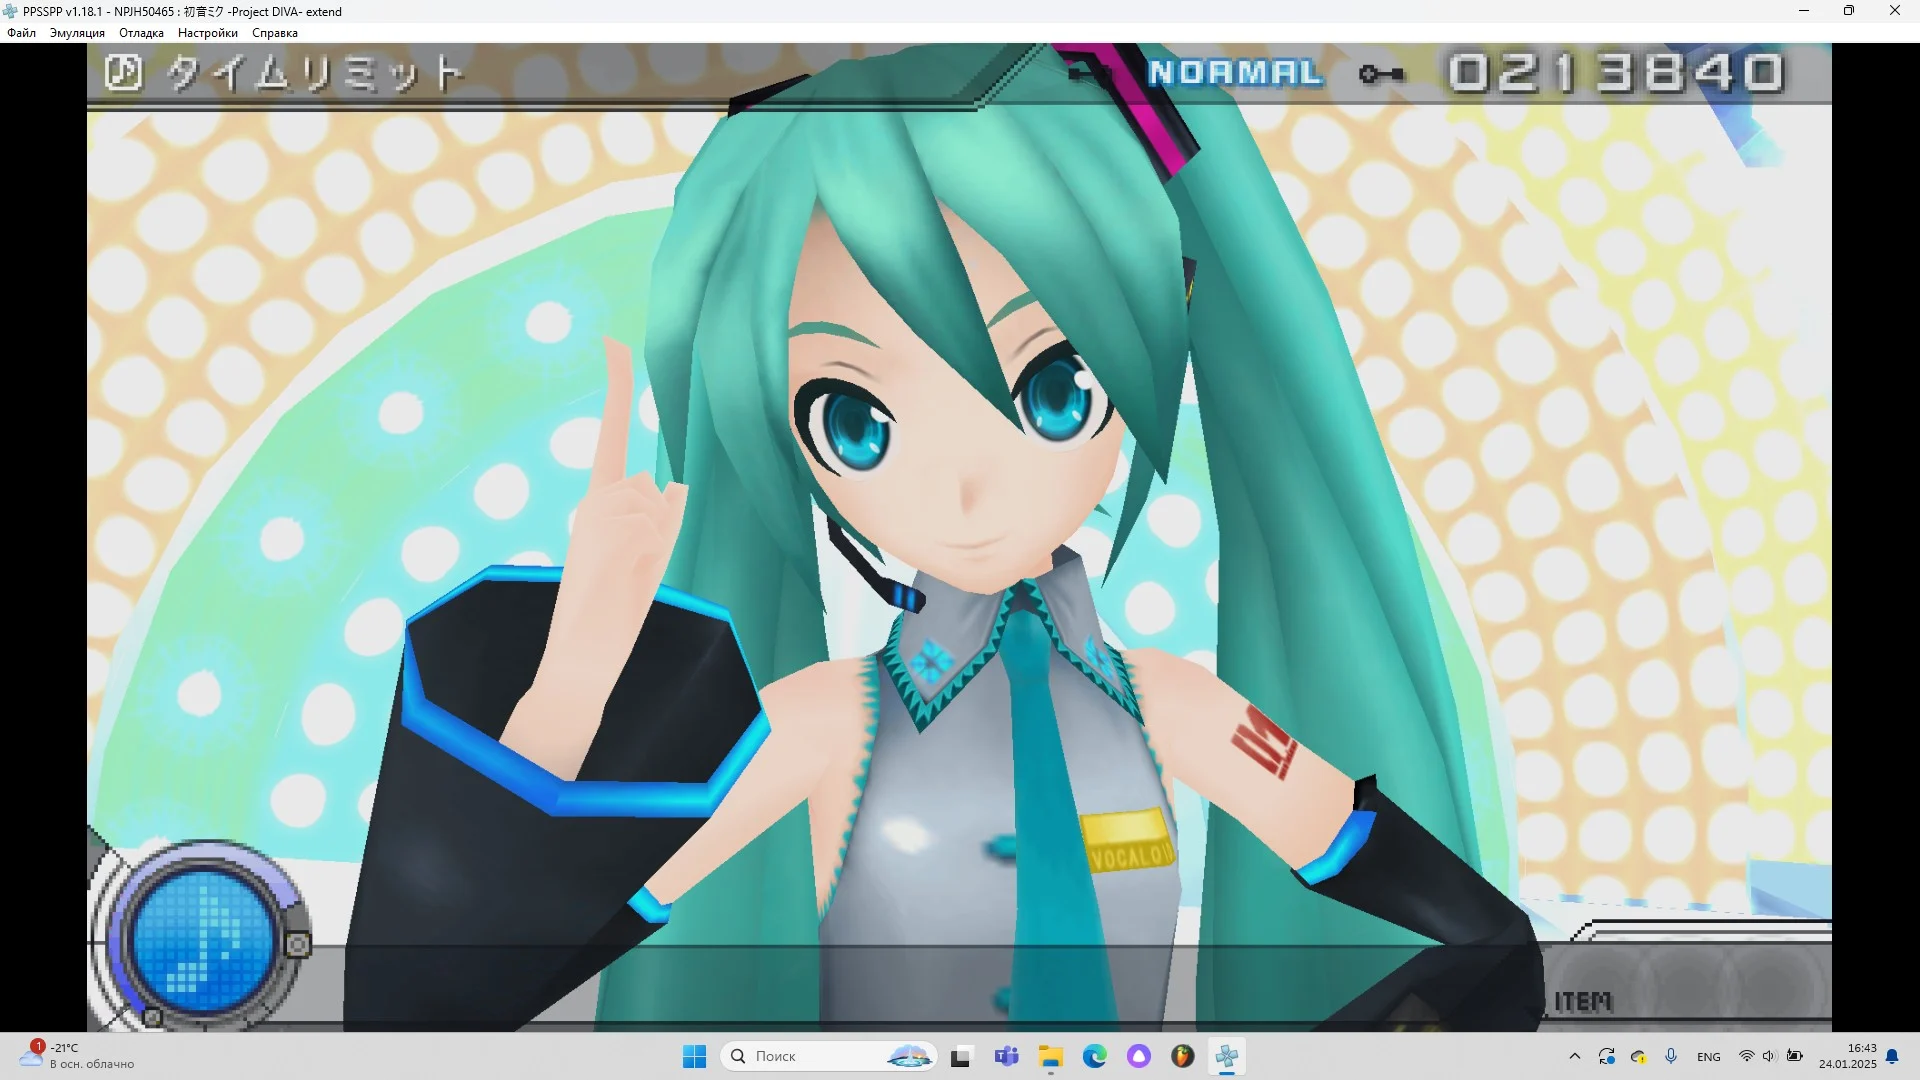Open File Explorer from the taskbar
This screenshot has height=1080, width=1920.
pos(1050,1056)
